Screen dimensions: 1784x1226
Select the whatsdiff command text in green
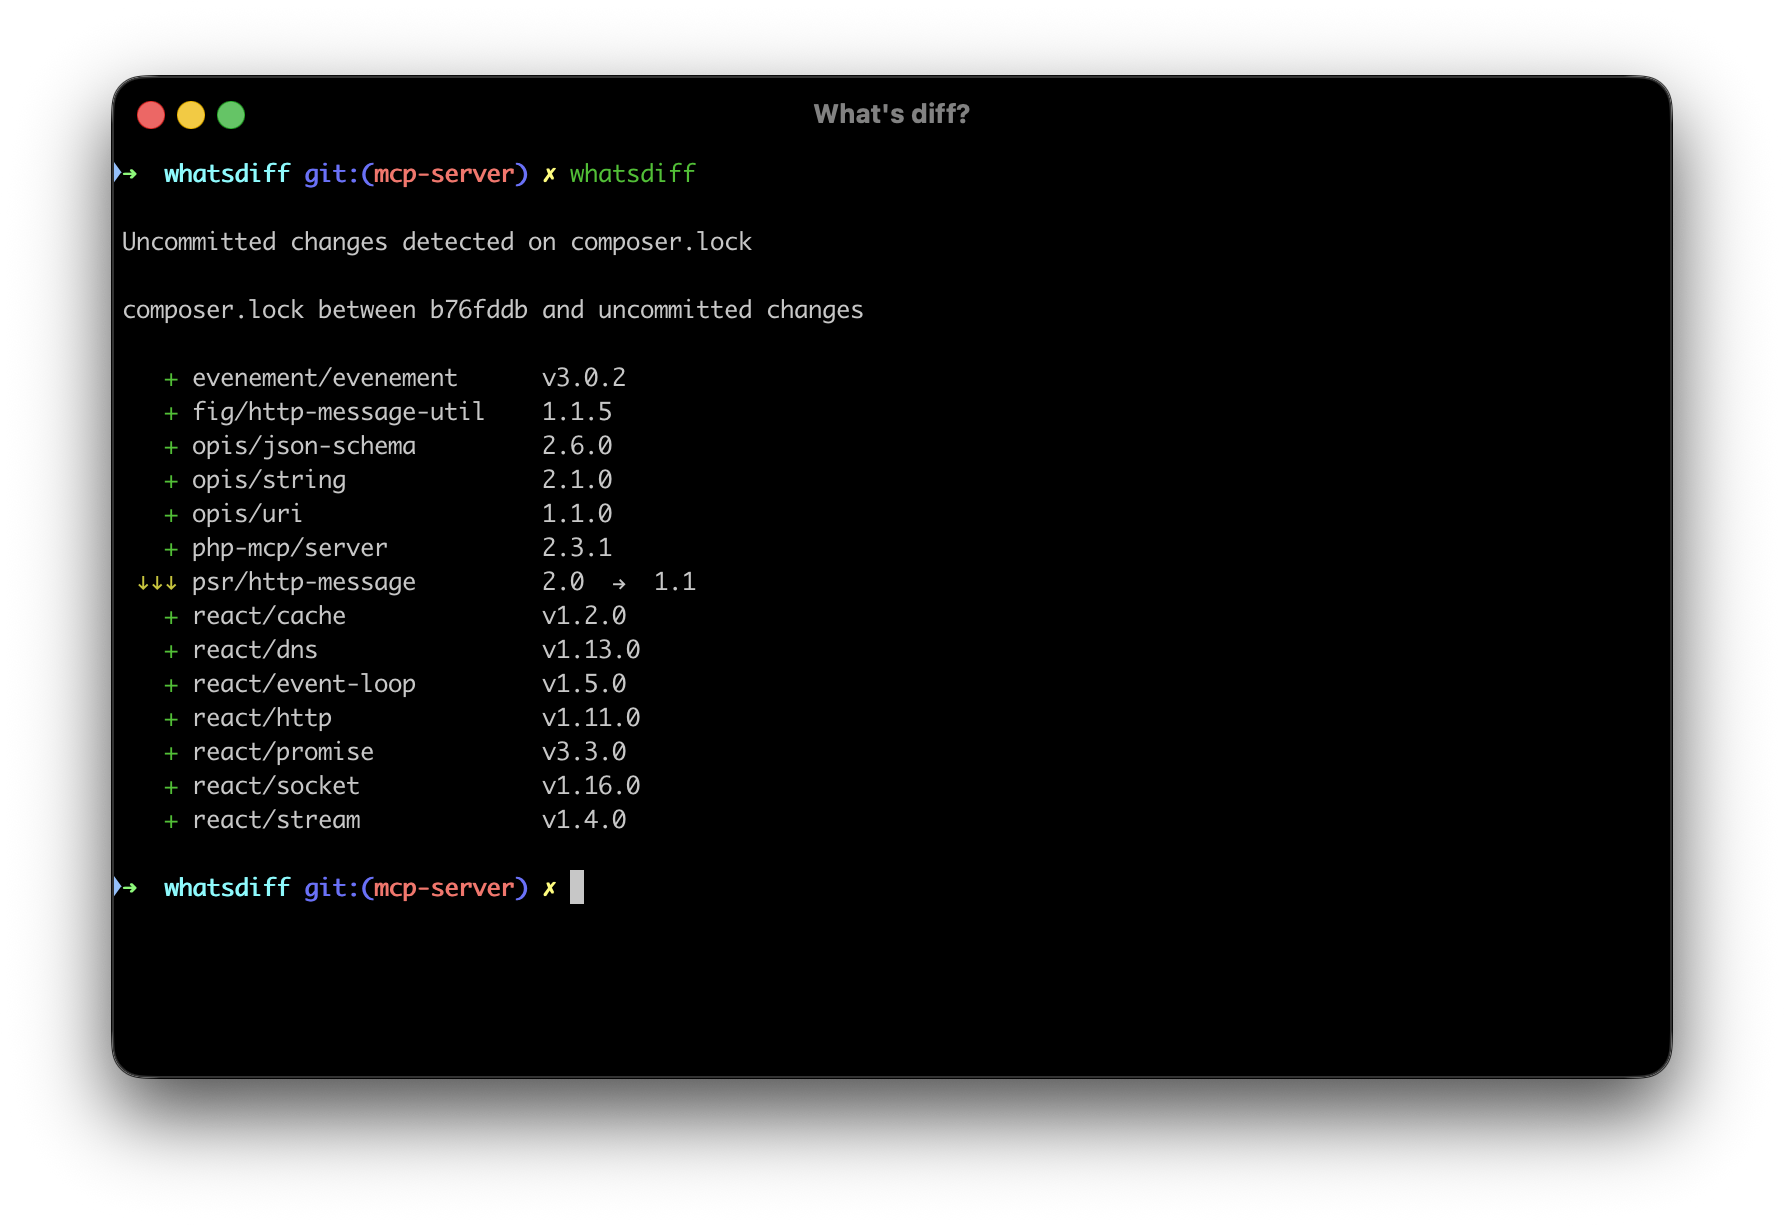(632, 173)
